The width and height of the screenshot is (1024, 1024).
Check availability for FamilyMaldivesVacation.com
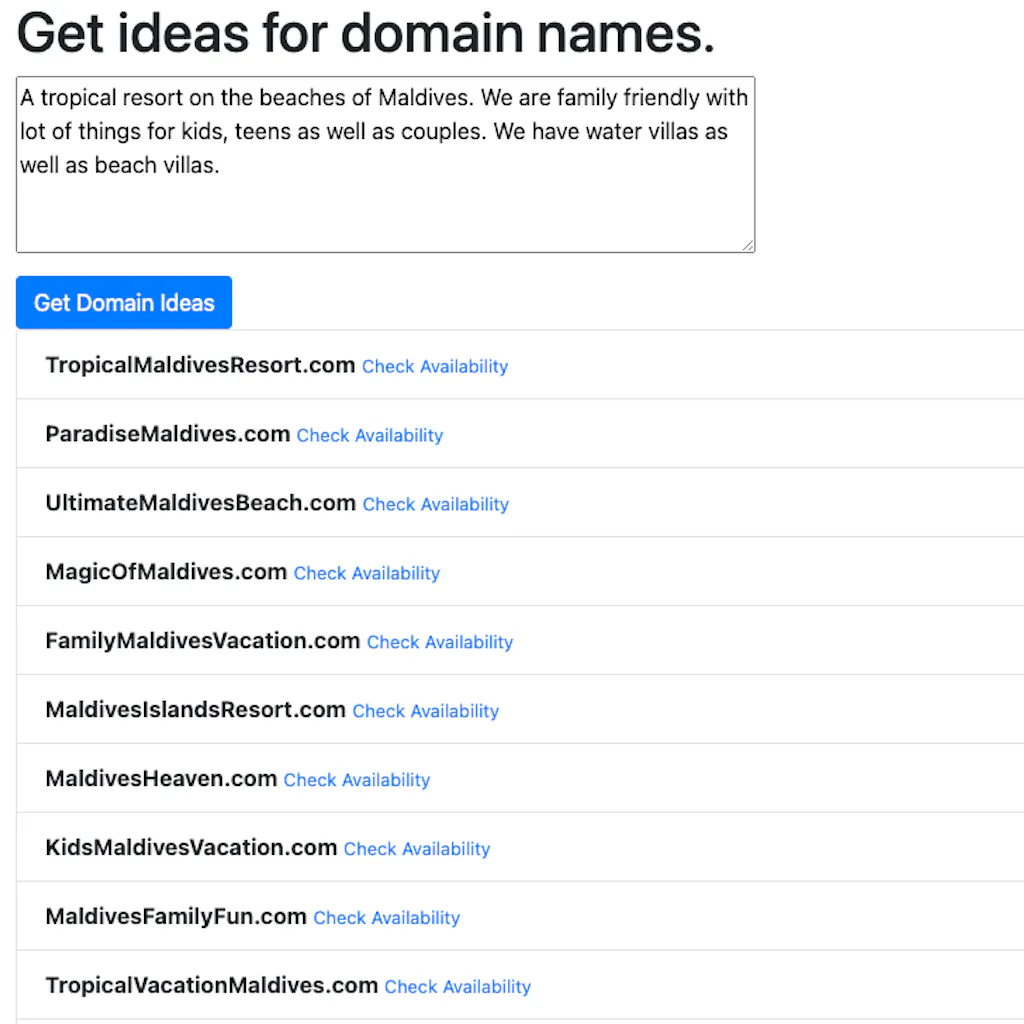(x=439, y=642)
